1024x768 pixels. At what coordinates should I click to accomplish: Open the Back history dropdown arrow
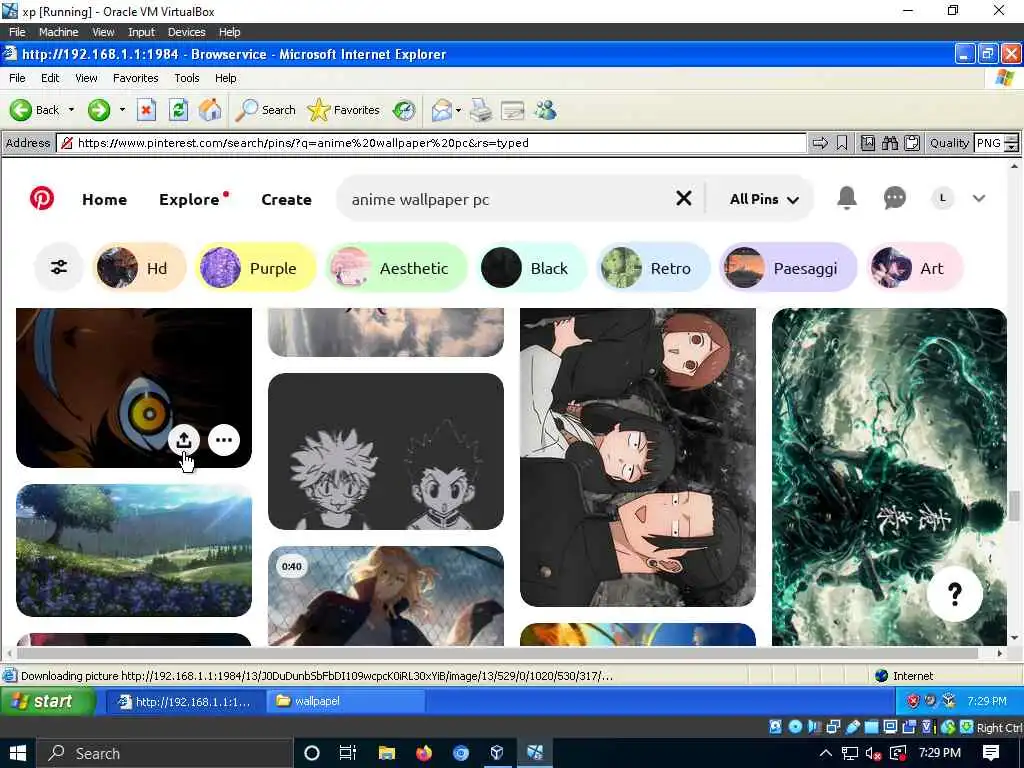click(71, 110)
